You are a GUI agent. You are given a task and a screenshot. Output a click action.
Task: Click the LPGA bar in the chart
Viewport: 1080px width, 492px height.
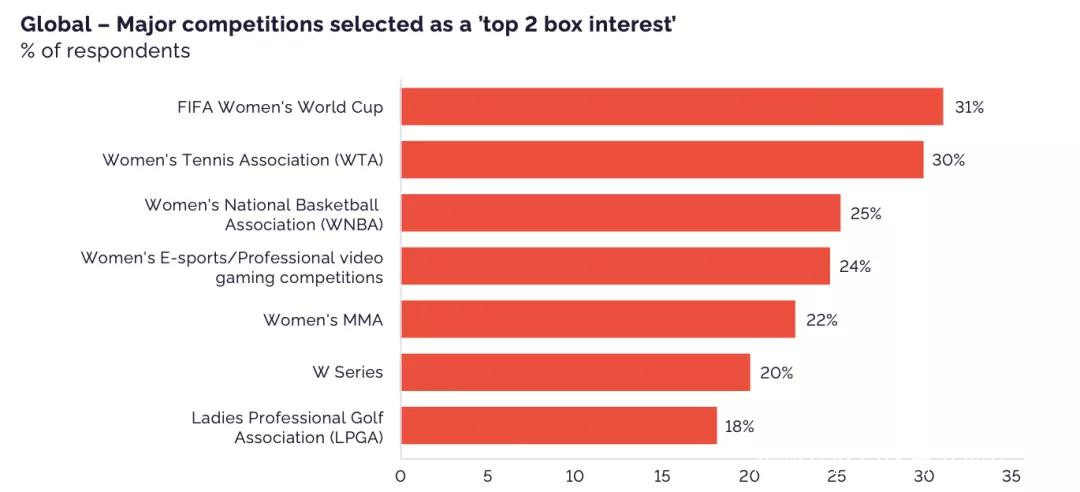point(559,426)
